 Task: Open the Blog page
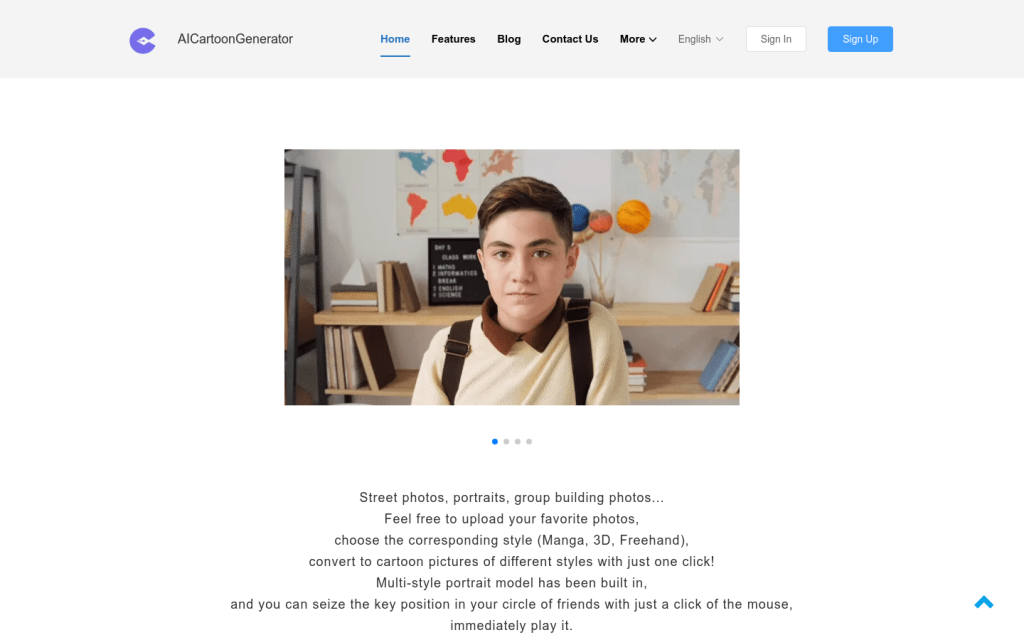point(509,39)
